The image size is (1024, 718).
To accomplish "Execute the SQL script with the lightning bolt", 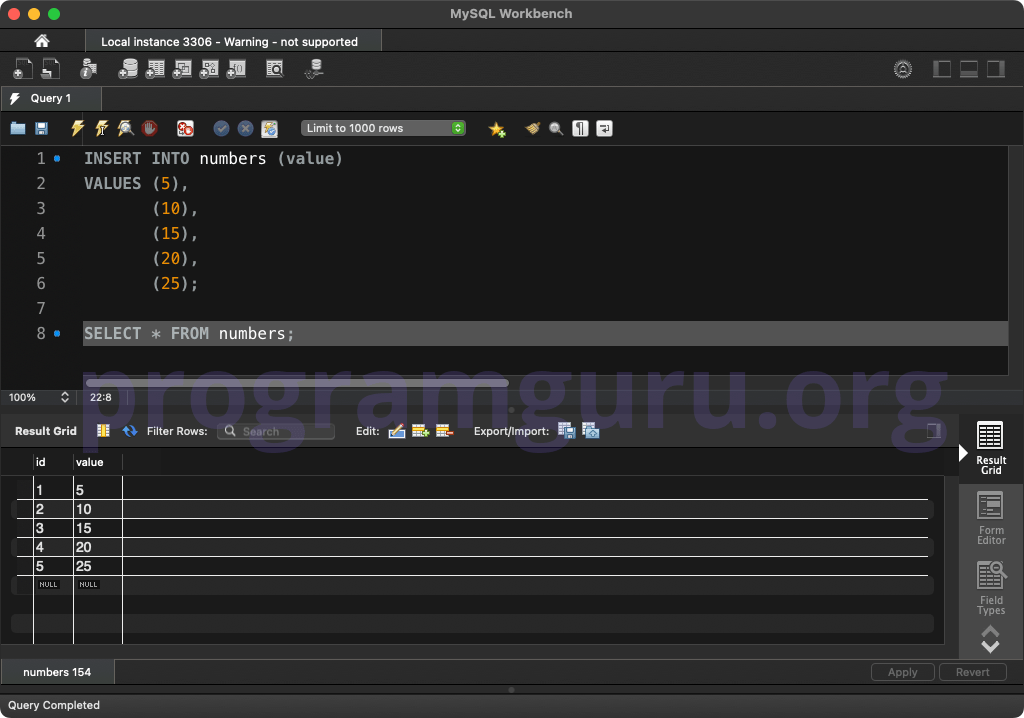I will click(x=77, y=128).
